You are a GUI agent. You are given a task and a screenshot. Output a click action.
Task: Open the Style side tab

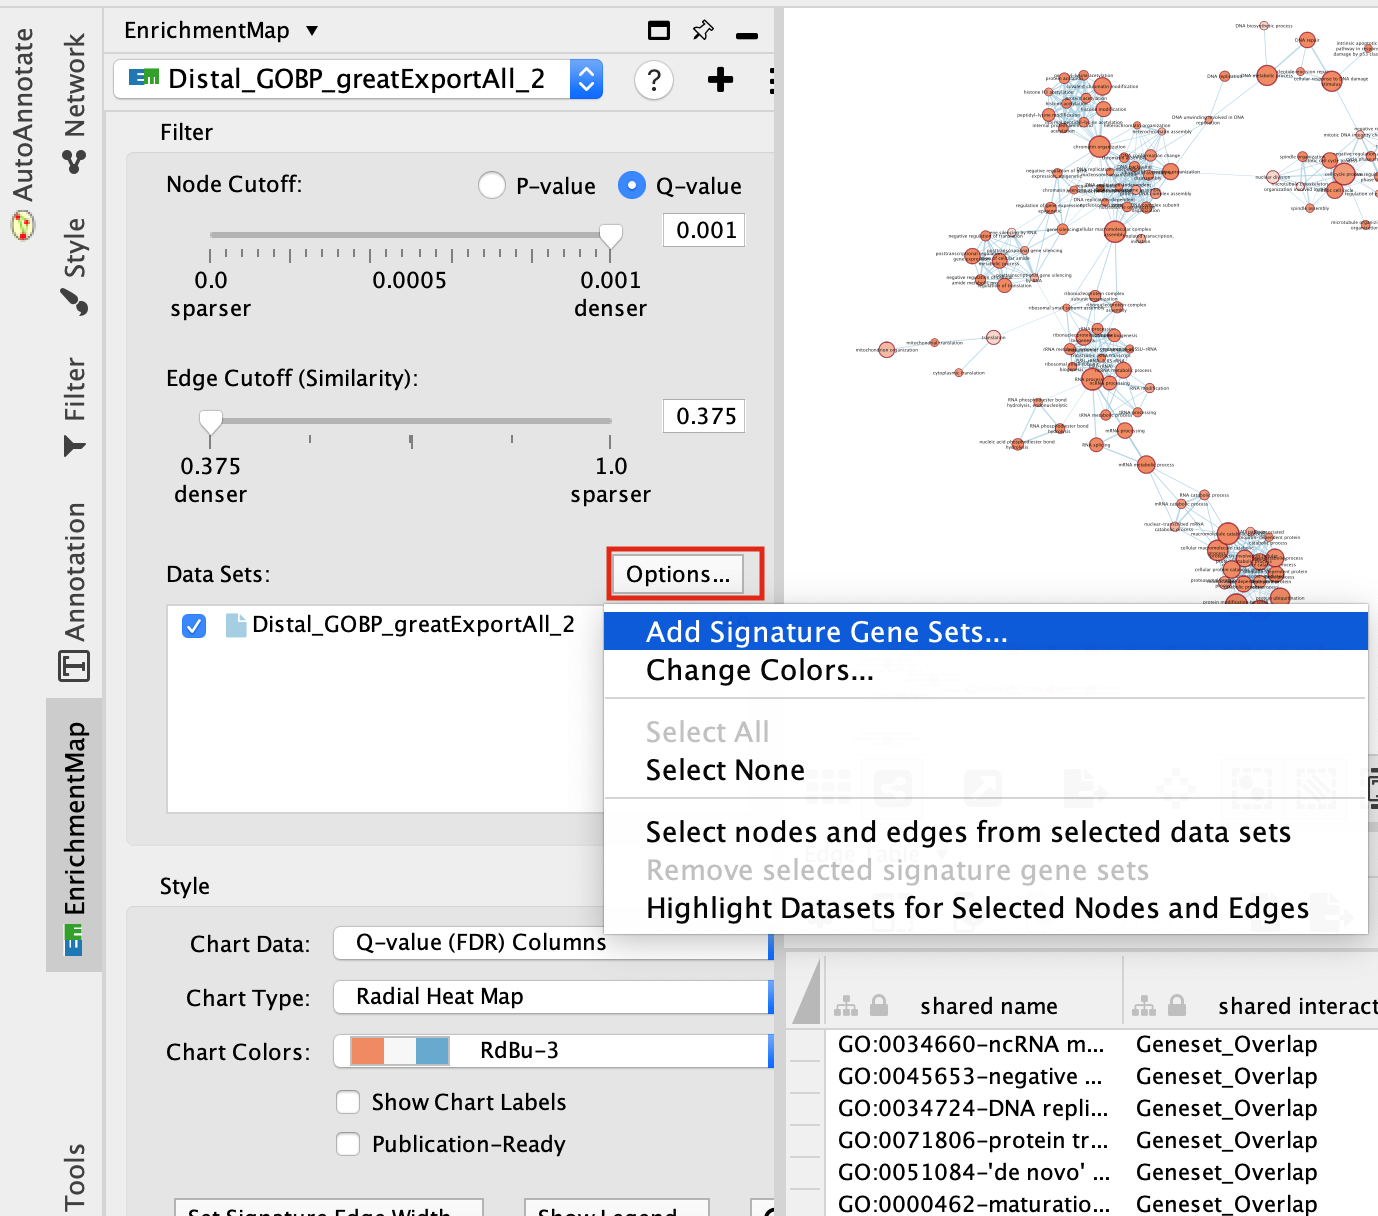point(75,266)
